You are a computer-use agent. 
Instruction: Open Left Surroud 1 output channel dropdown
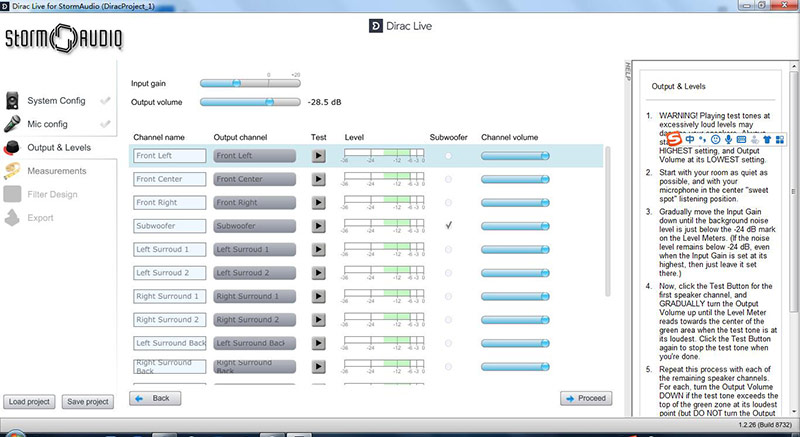255,249
